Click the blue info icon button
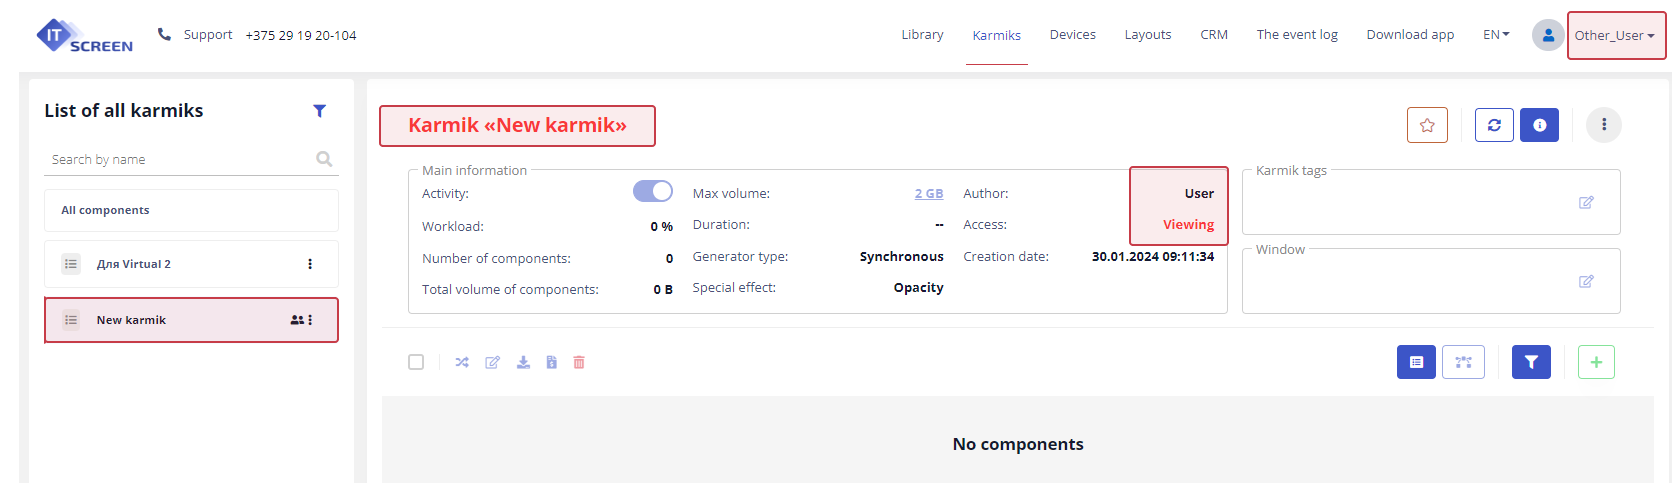This screenshot has height=491, width=1672. pos(1539,125)
